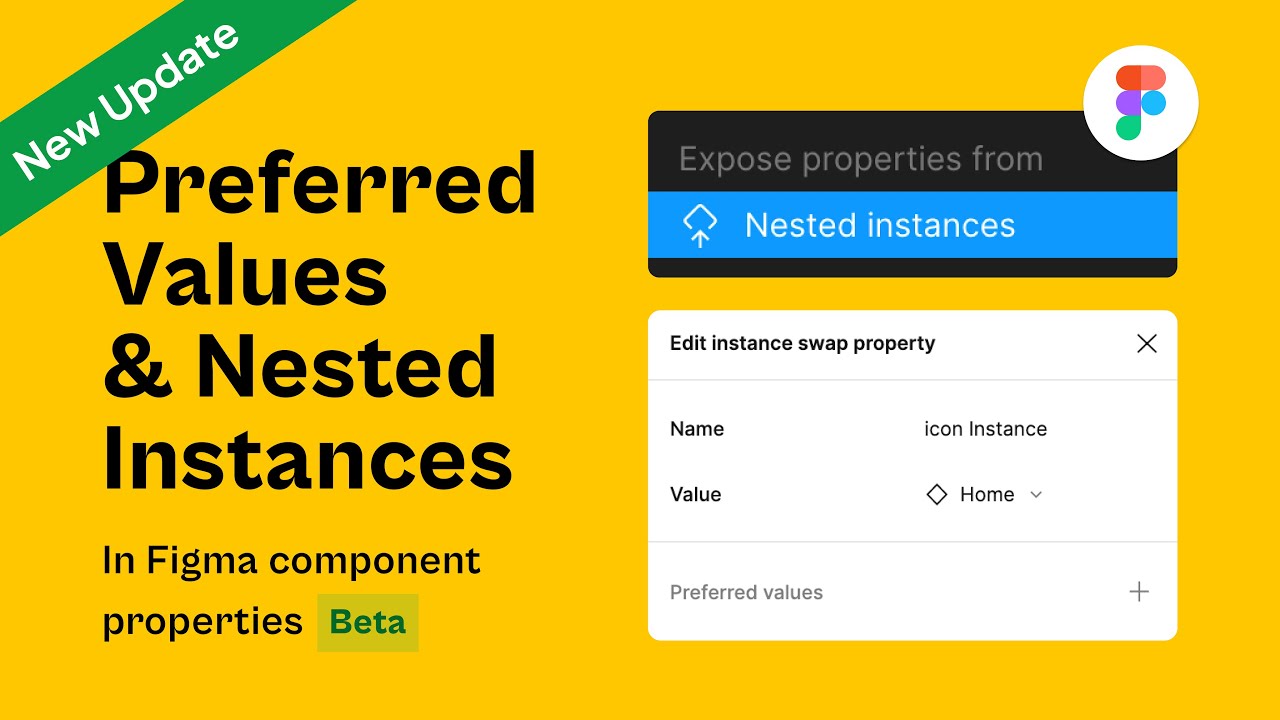Click the Name property label
The height and width of the screenshot is (720, 1280).
pyautogui.click(x=697, y=429)
